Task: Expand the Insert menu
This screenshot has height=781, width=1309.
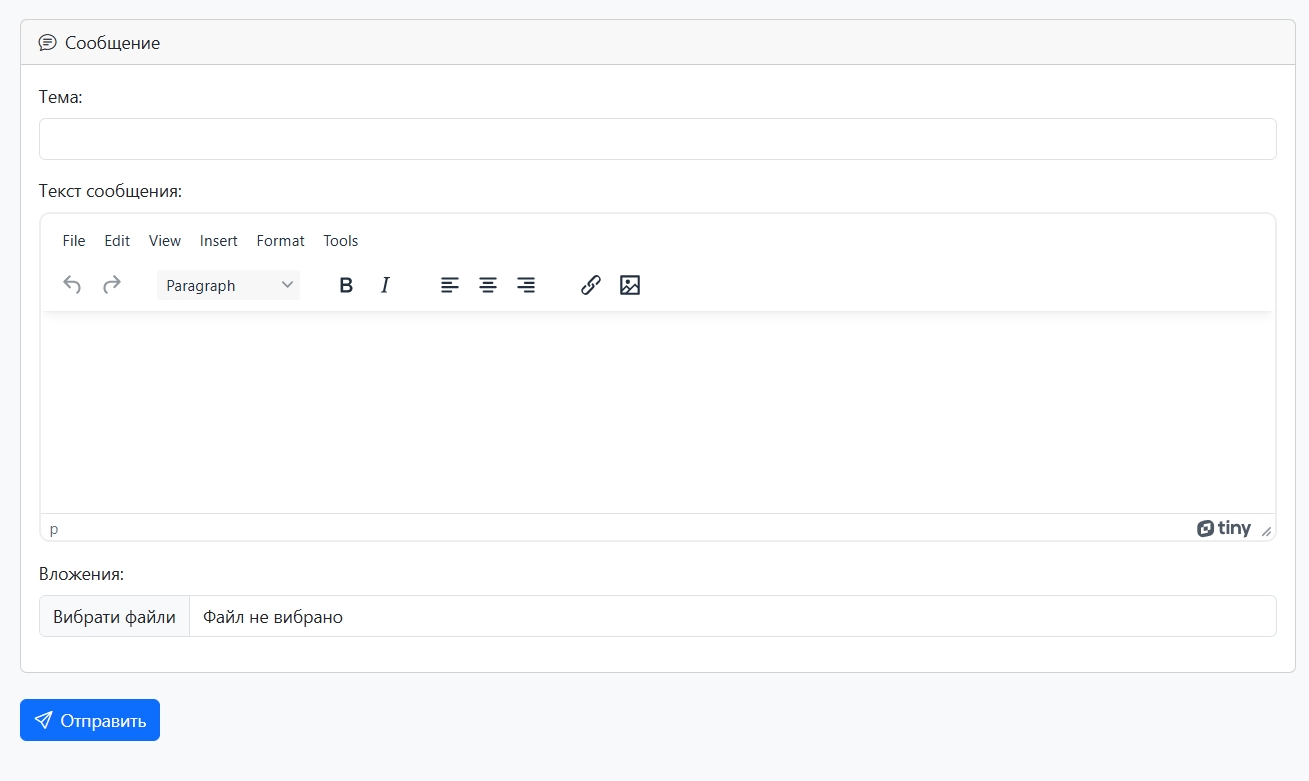Action: click(219, 241)
